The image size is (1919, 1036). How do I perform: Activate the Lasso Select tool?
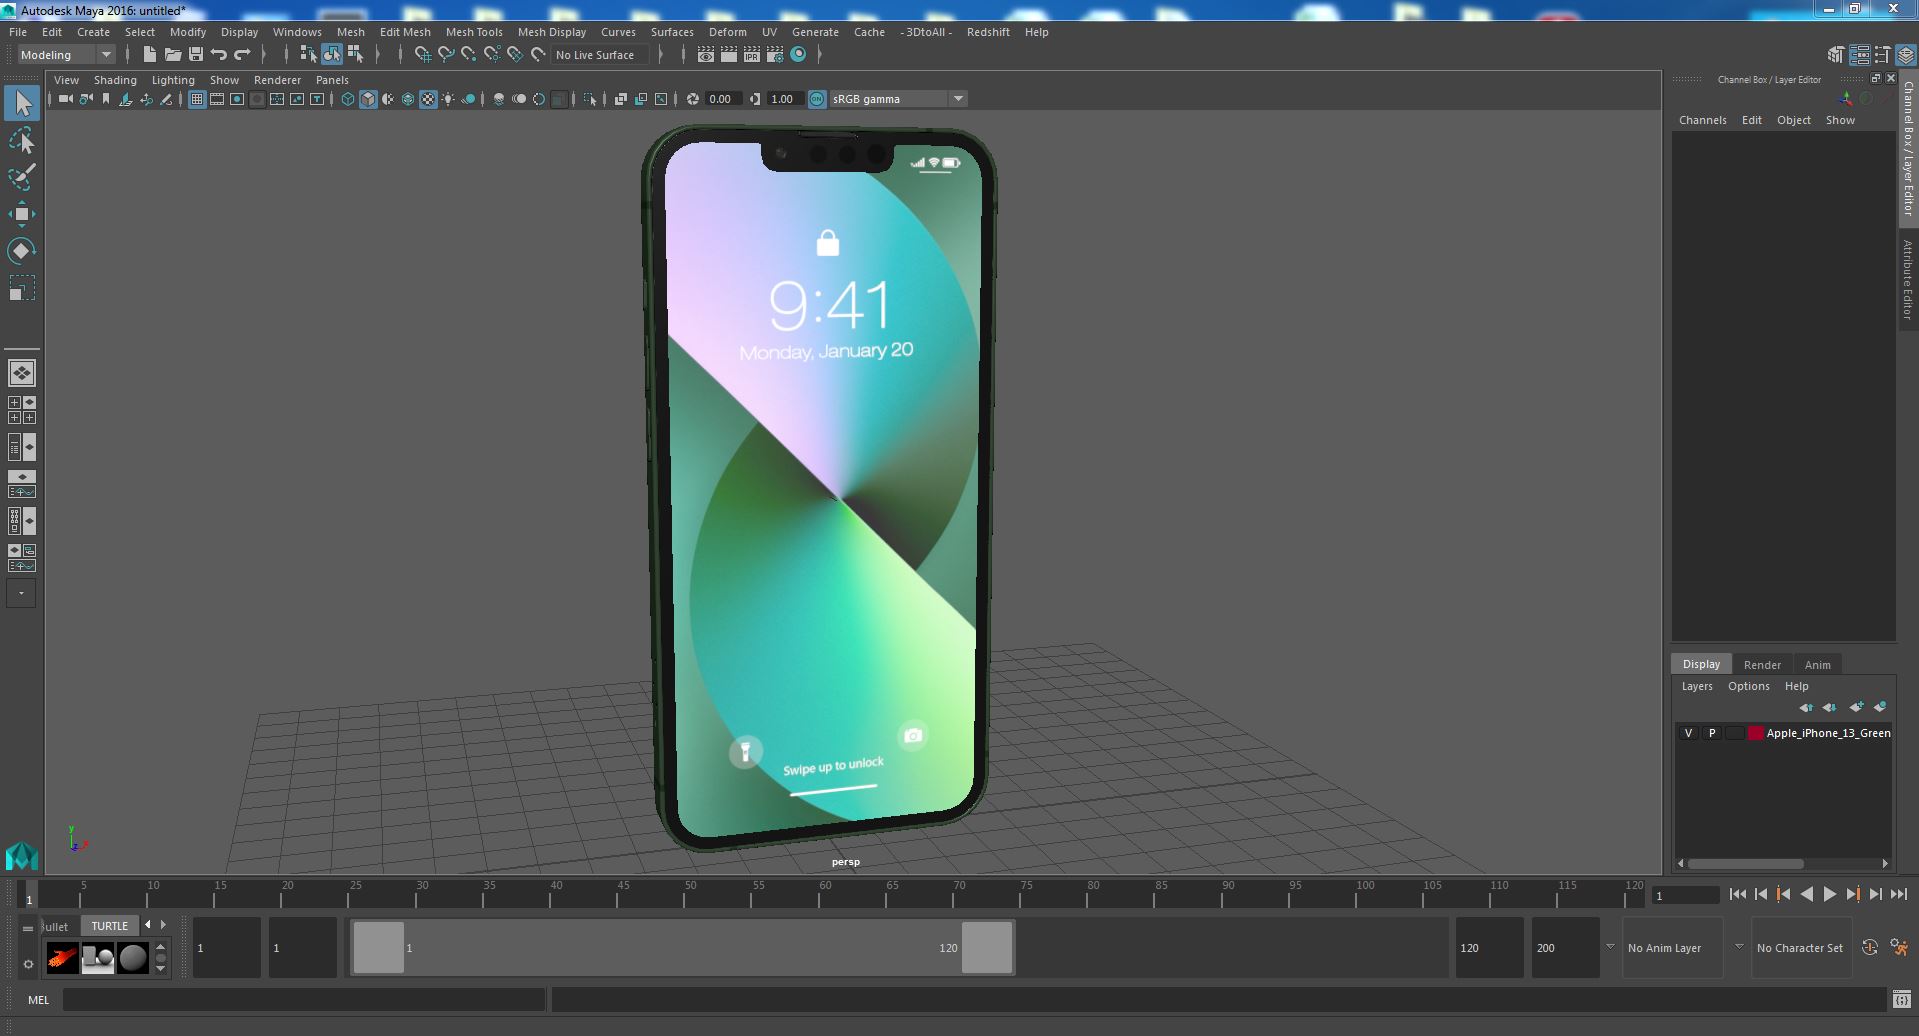point(22,140)
